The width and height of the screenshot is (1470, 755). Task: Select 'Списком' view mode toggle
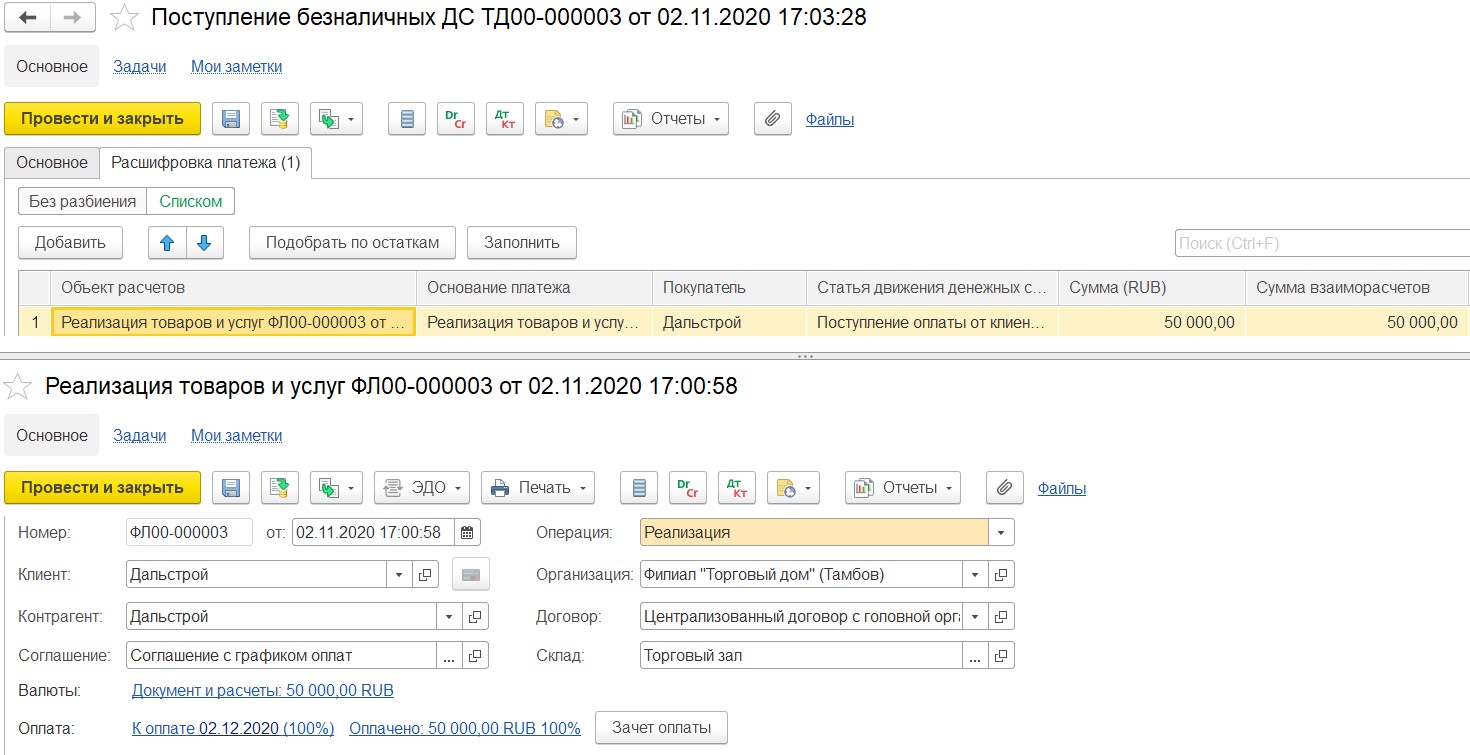pos(191,201)
